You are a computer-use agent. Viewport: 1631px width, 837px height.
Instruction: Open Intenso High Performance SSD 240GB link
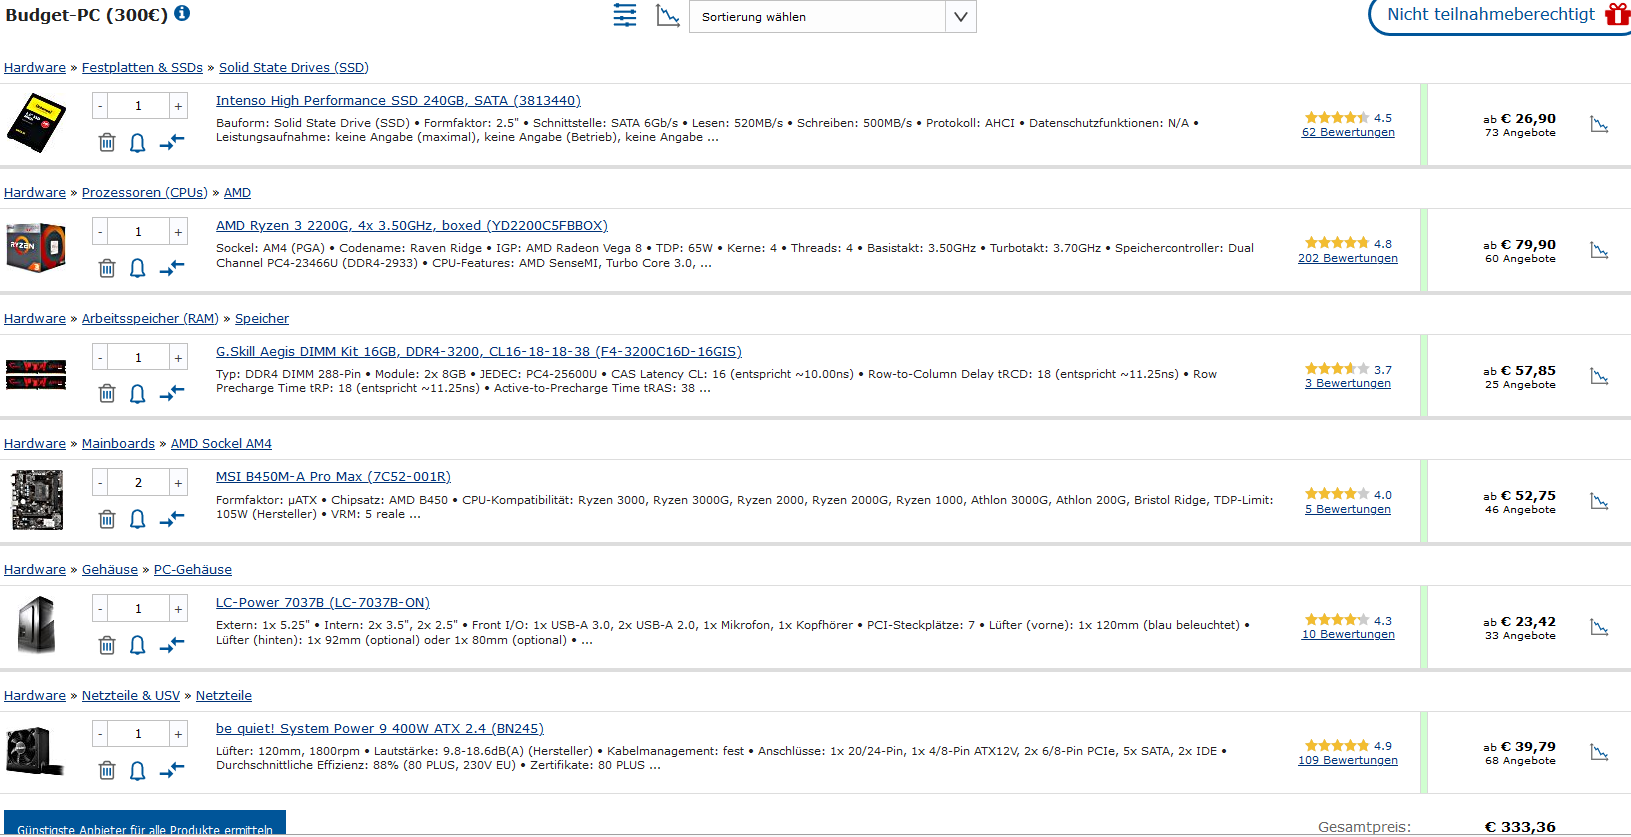click(398, 101)
